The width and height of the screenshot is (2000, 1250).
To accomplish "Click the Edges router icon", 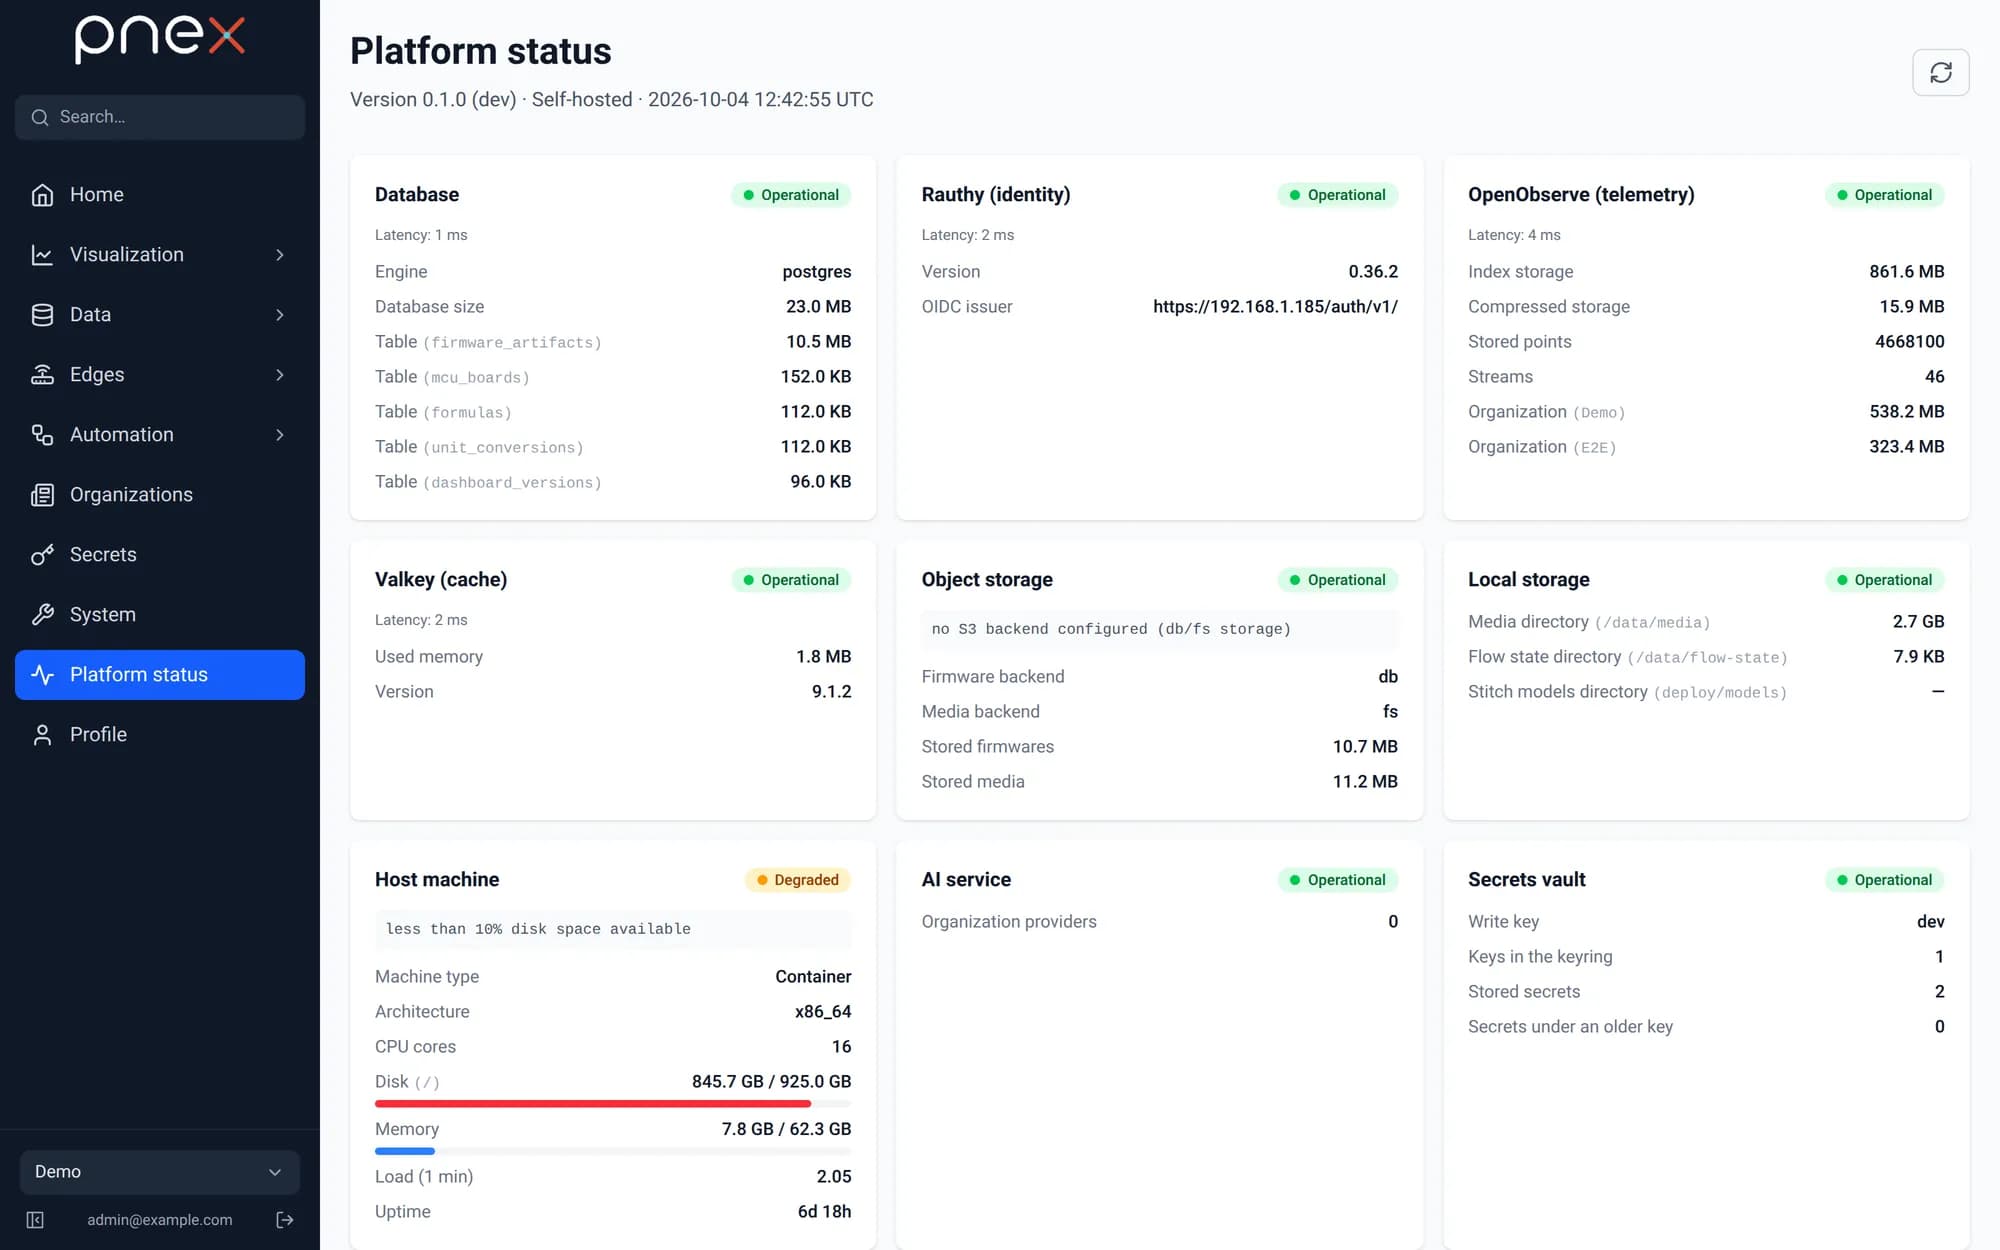I will tap(42, 375).
